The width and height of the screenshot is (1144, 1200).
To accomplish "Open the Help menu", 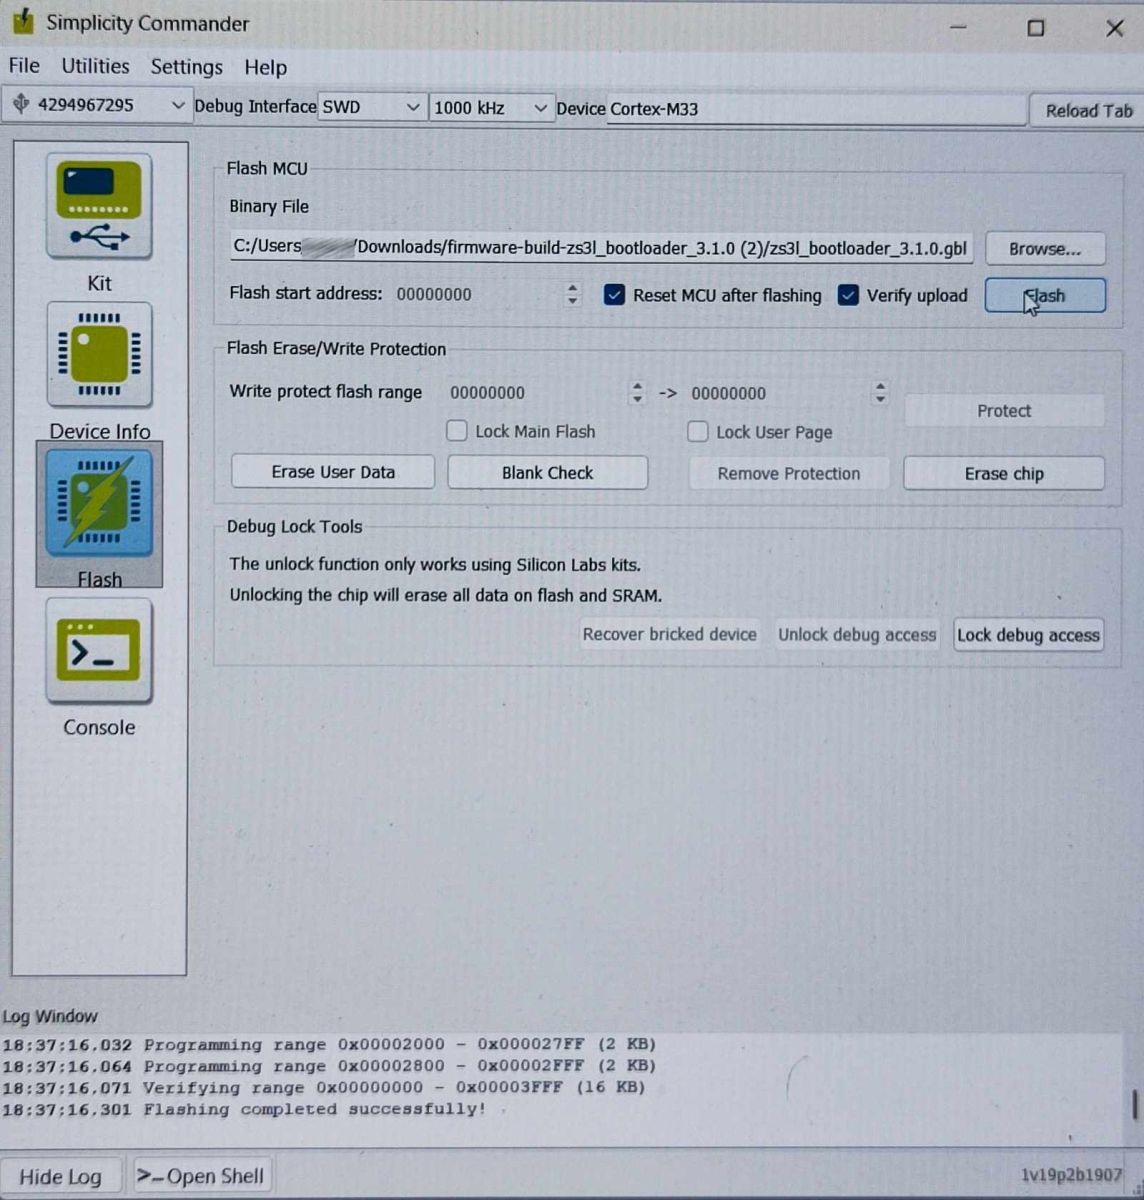I will (265, 67).
